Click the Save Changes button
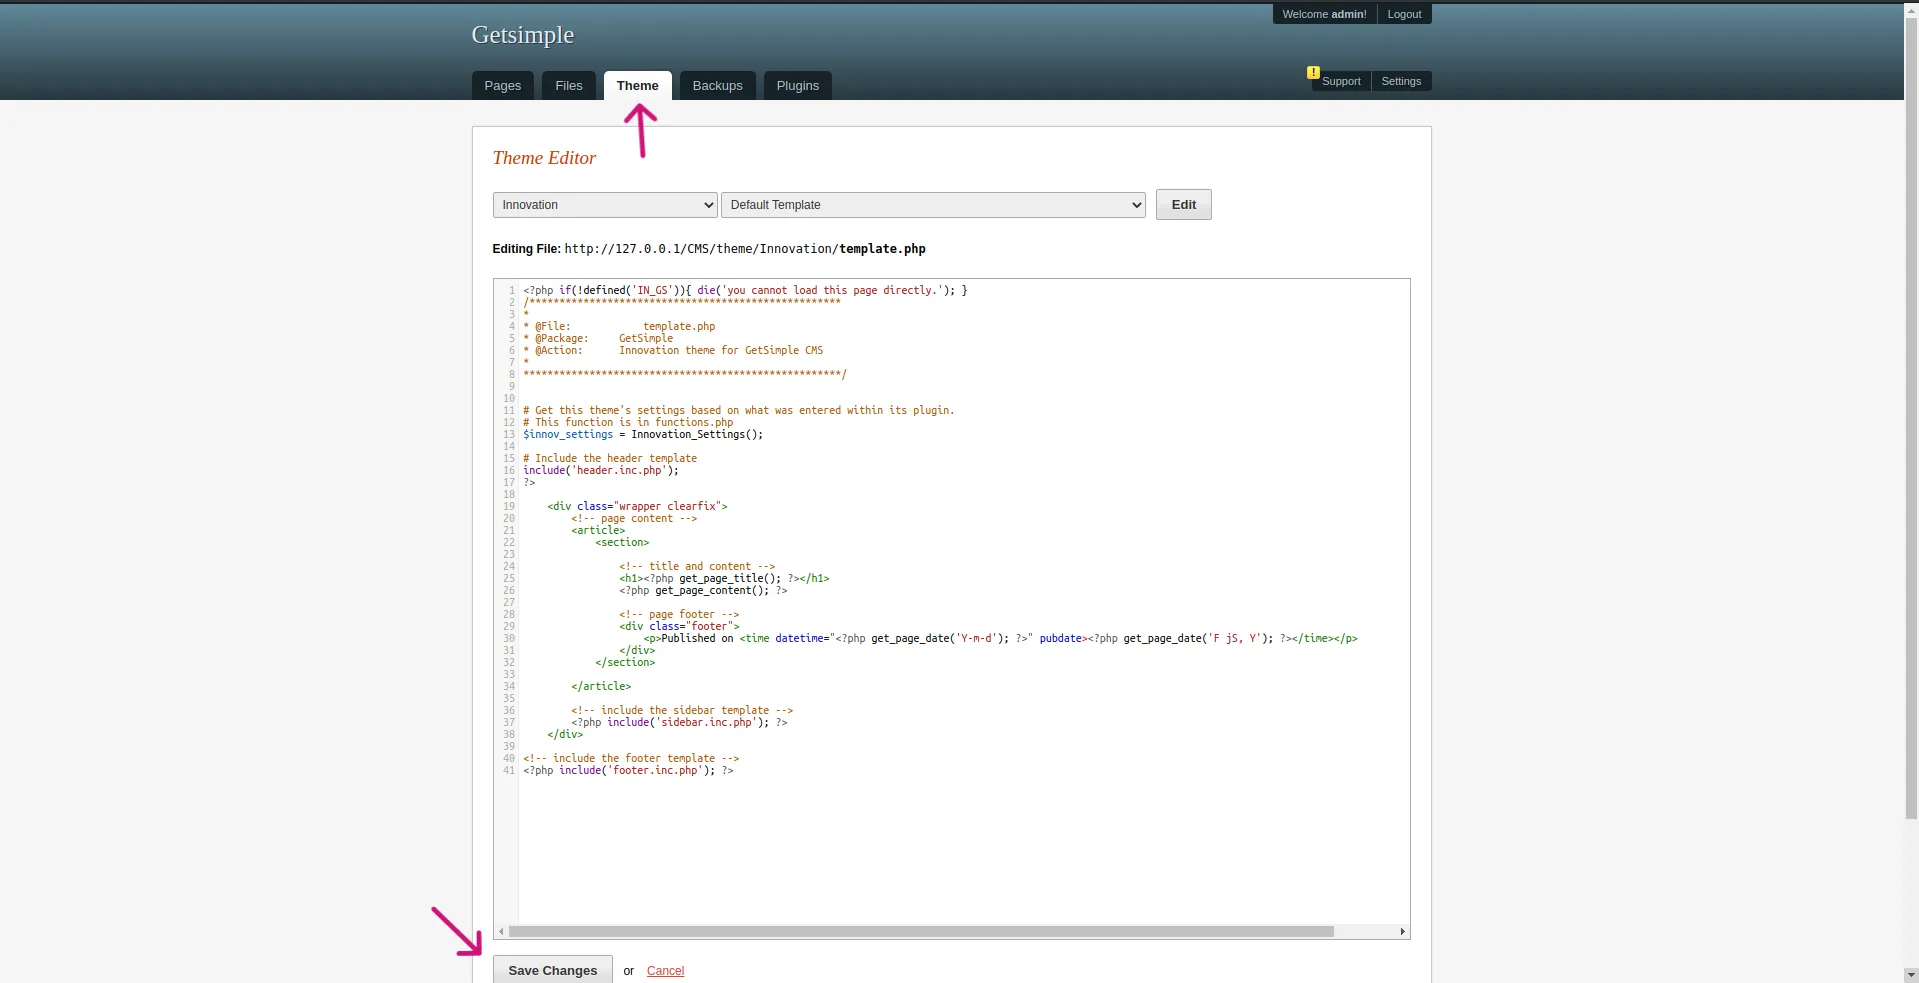 tap(551, 969)
